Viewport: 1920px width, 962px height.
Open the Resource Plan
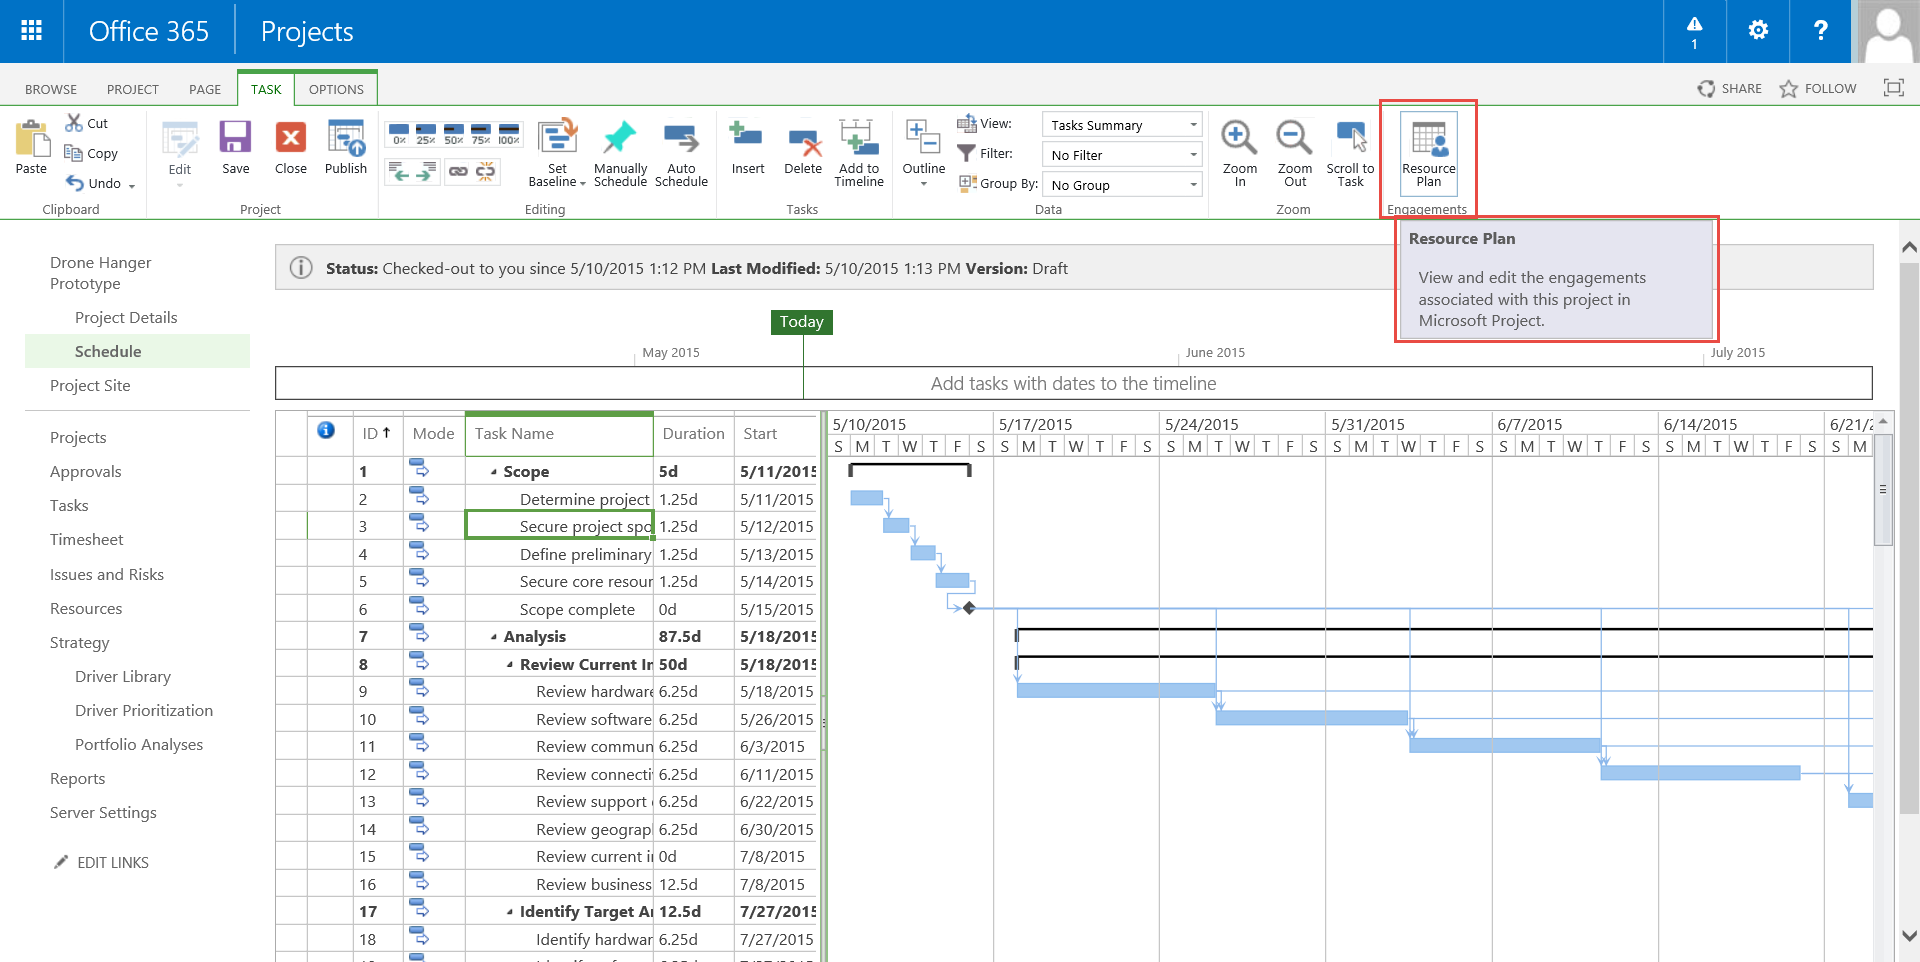point(1429,153)
